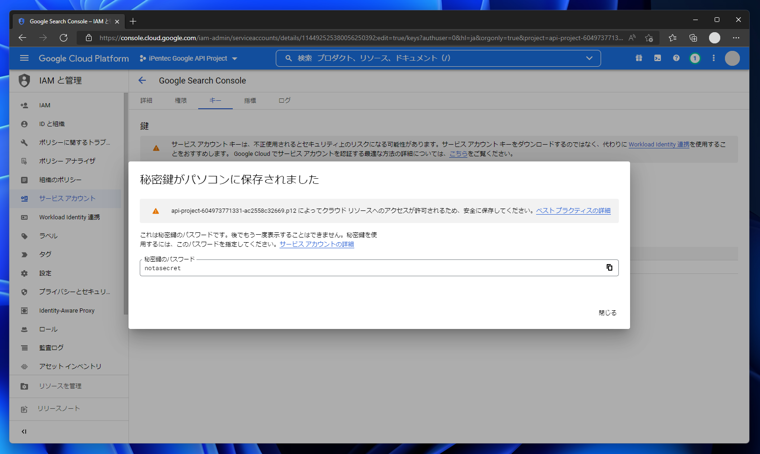Open Identity-Aware Proxy sidebar item
The height and width of the screenshot is (454, 760).
click(65, 311)
